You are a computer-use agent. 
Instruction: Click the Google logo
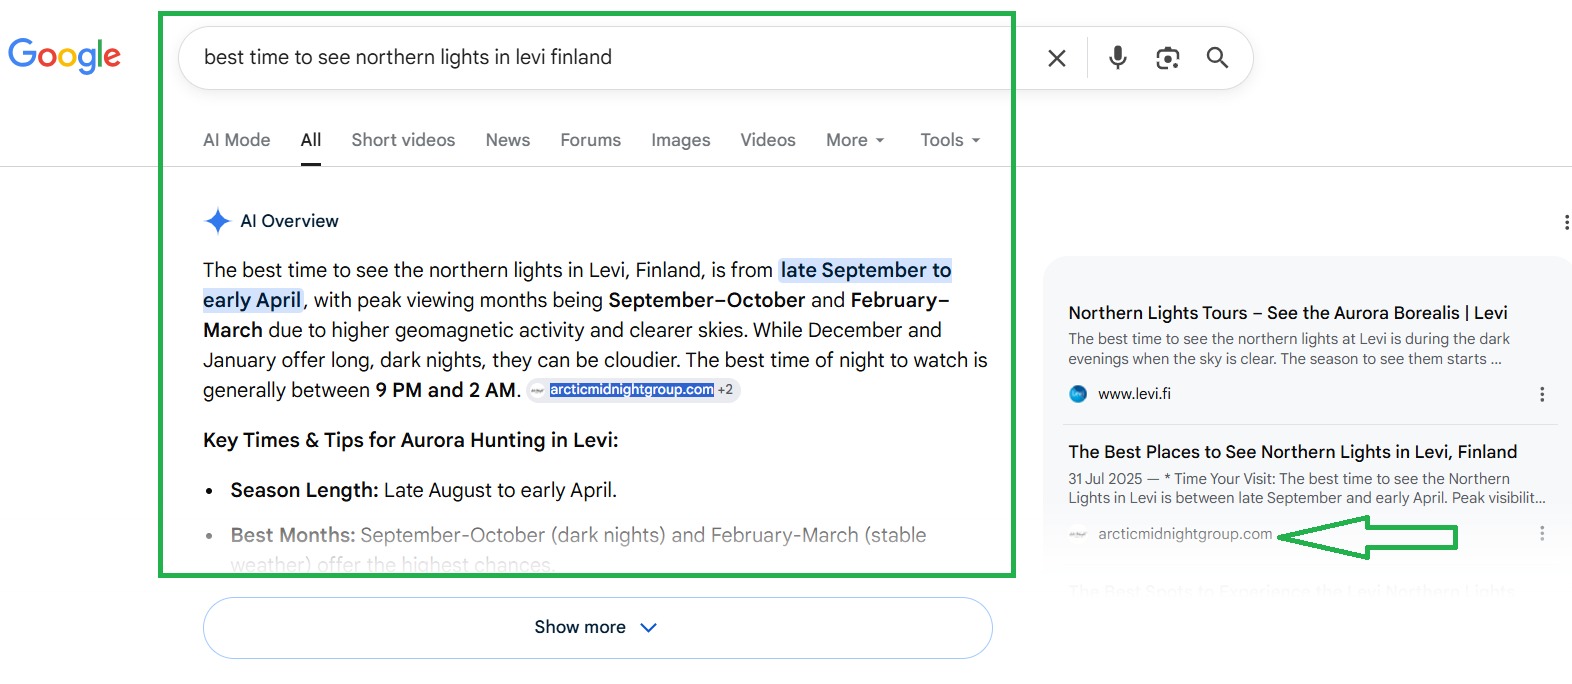pos(64,56)
